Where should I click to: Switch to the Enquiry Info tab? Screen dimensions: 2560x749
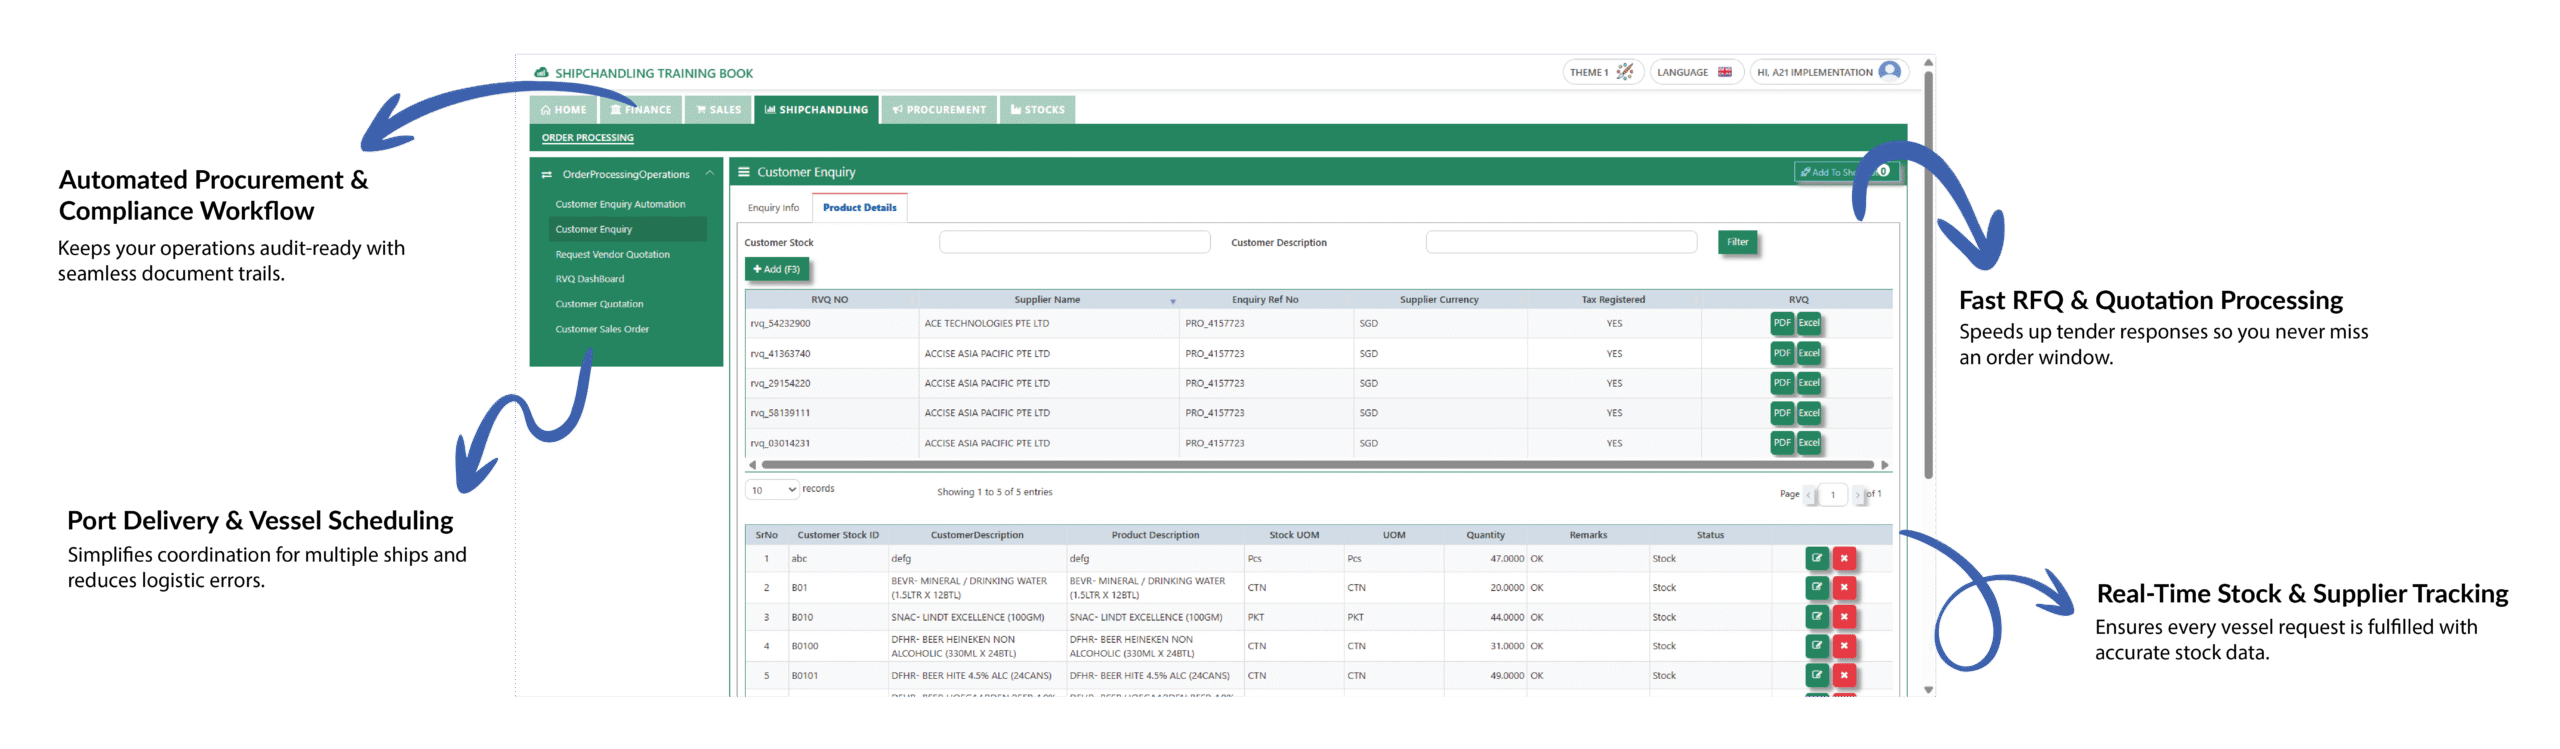click(x=773, y=208)
